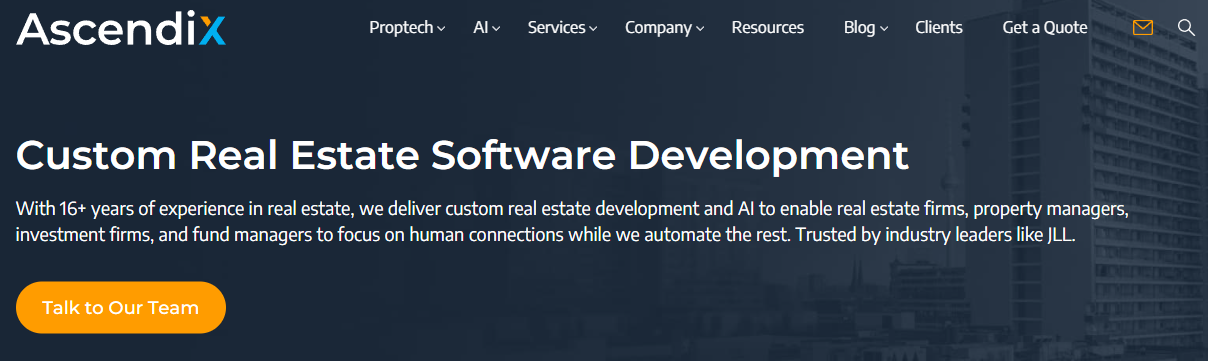Open the Blog menu item

point(859,28)
